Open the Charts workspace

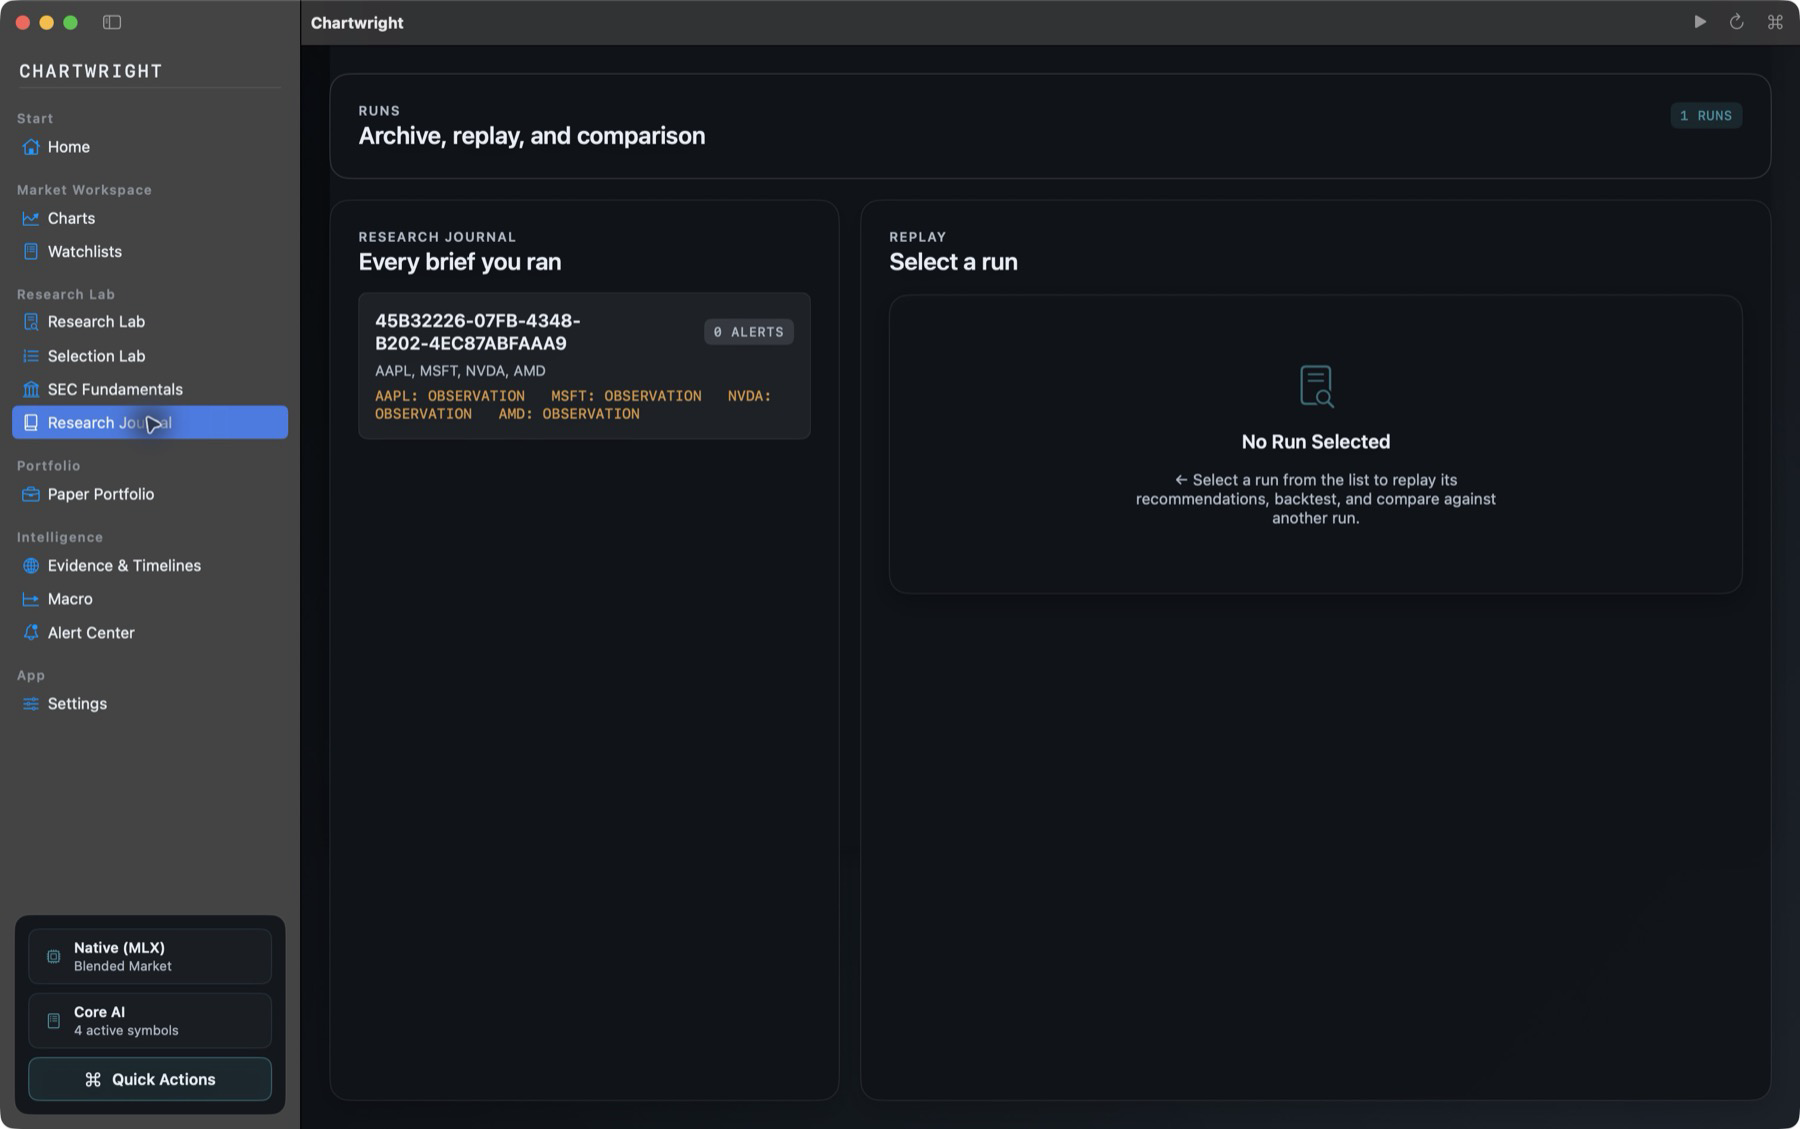point(150,218)
